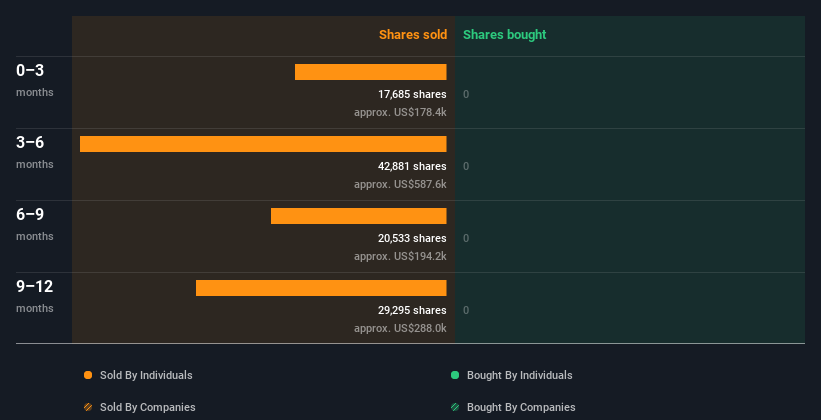821x420 pixels.
Task: Toggle the Bought By Individuals legend label
Action: 519,375
